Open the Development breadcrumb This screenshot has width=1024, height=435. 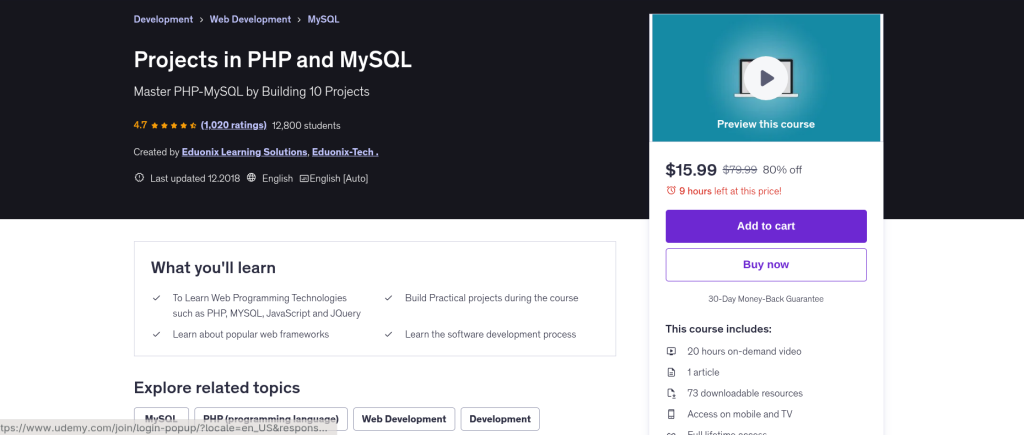coord(163,19)
